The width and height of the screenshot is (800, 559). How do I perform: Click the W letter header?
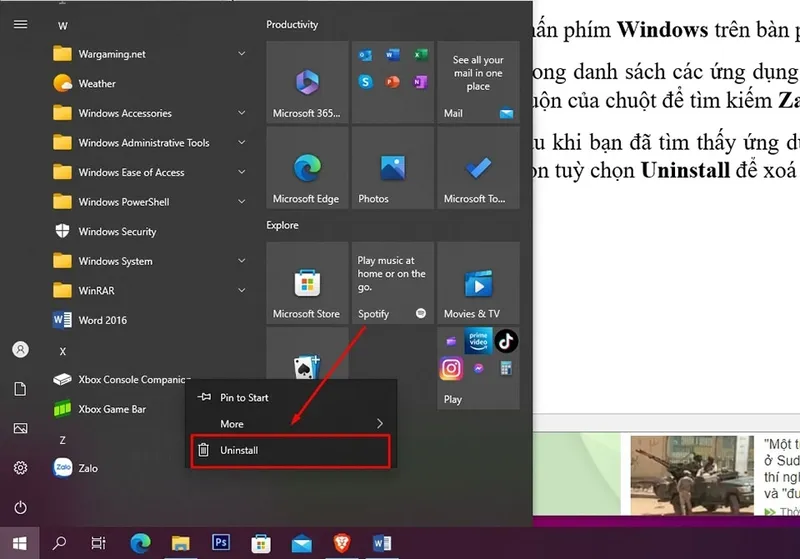63,26
